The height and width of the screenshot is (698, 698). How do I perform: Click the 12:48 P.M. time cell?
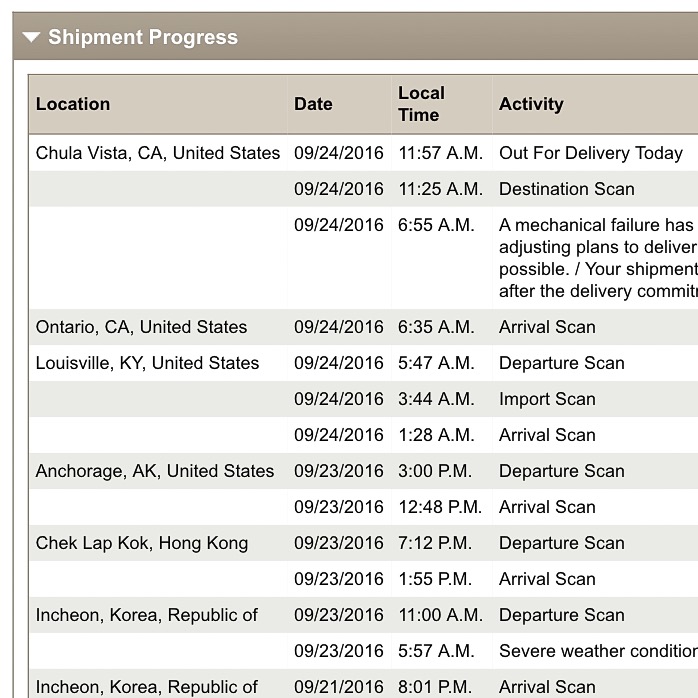pyautogui.click(x=440, y=507)
